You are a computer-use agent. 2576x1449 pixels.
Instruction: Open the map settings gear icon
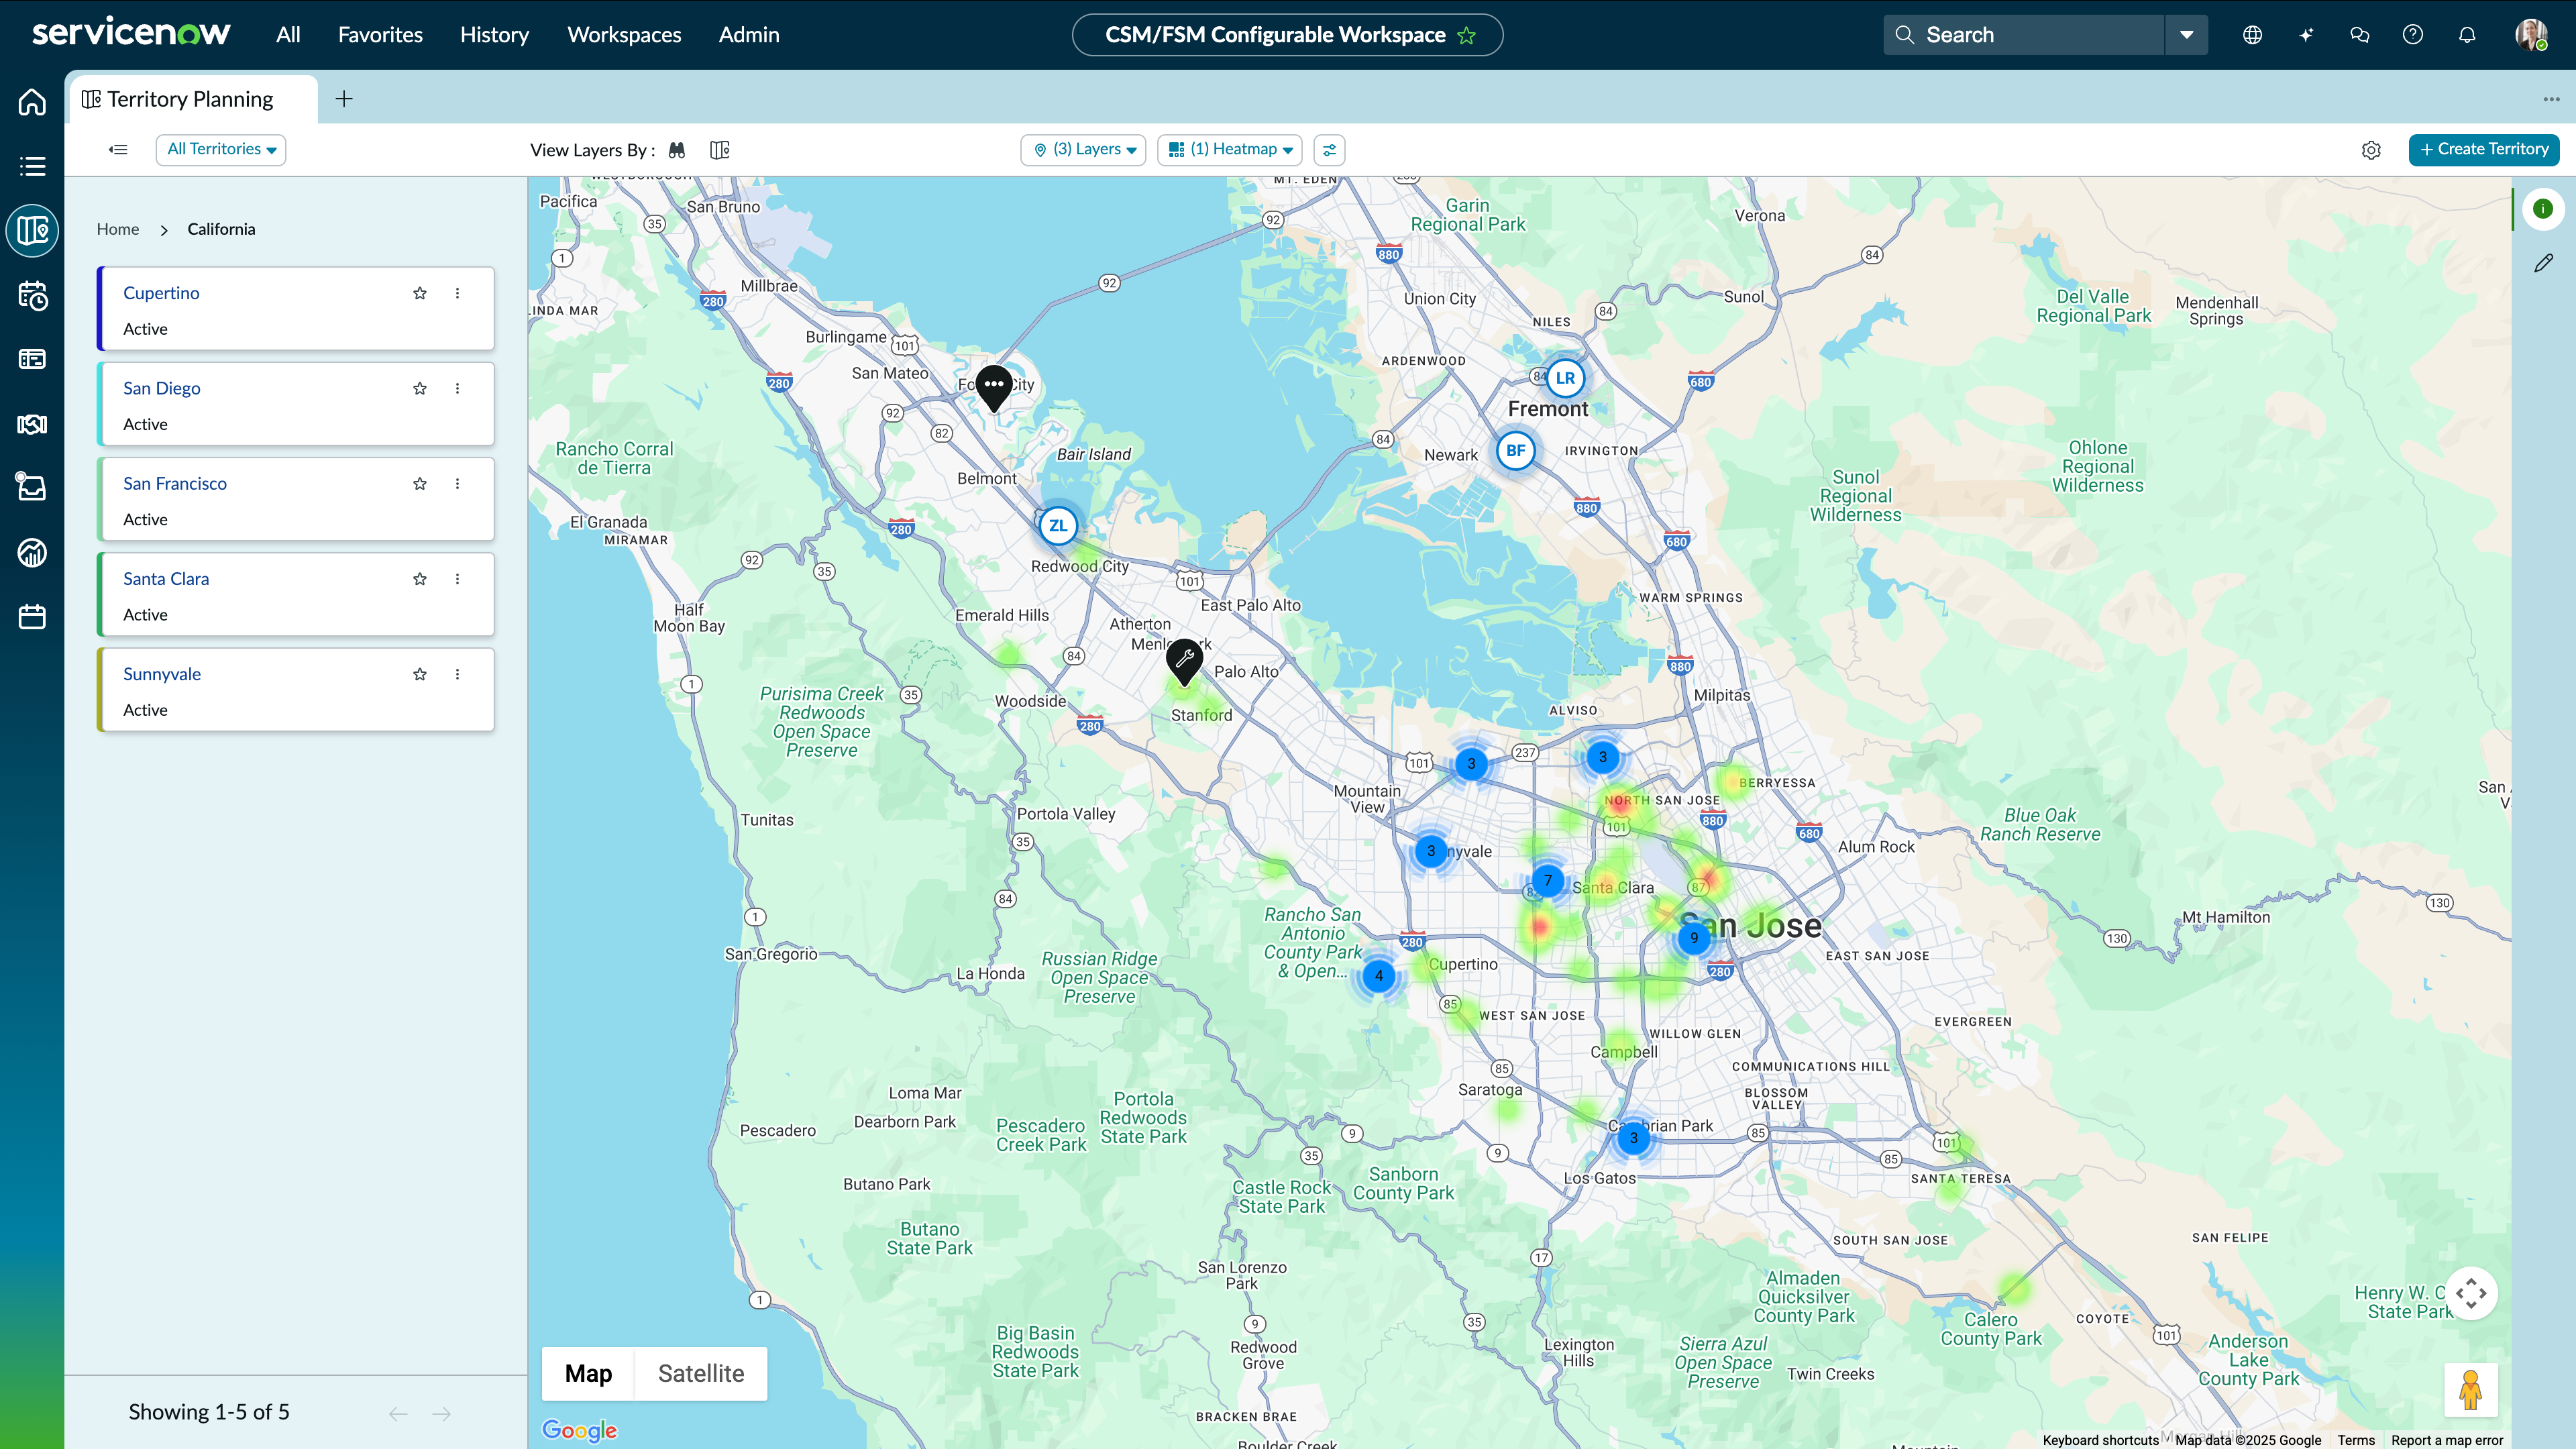tap(2371, 150)
